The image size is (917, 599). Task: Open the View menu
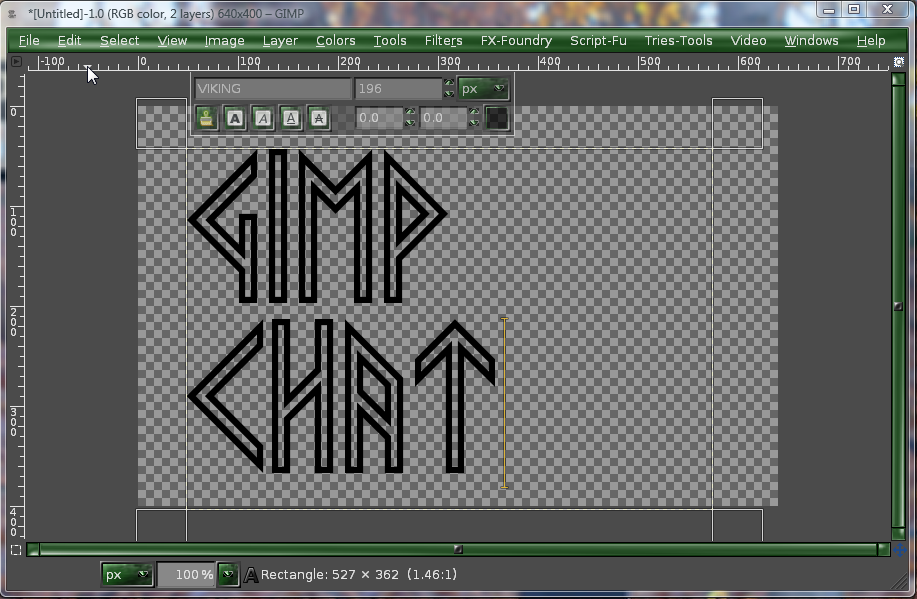[172, 40]
